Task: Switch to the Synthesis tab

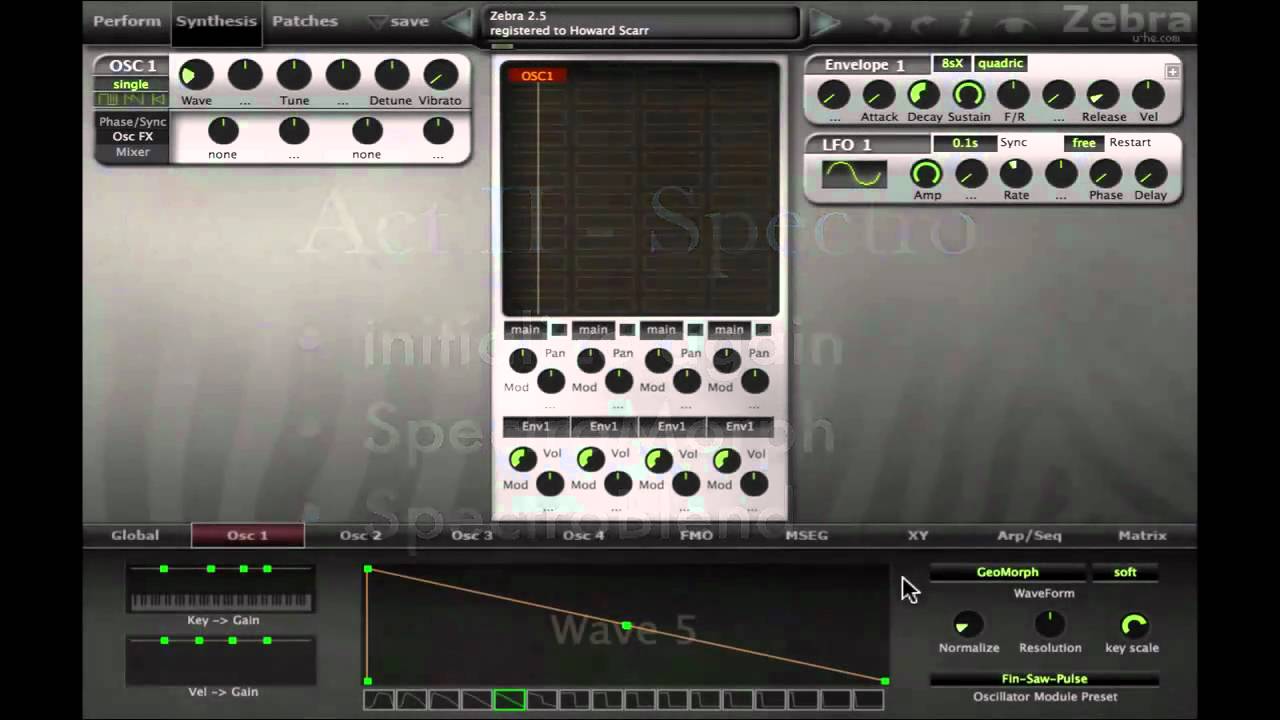Action: 216,21
